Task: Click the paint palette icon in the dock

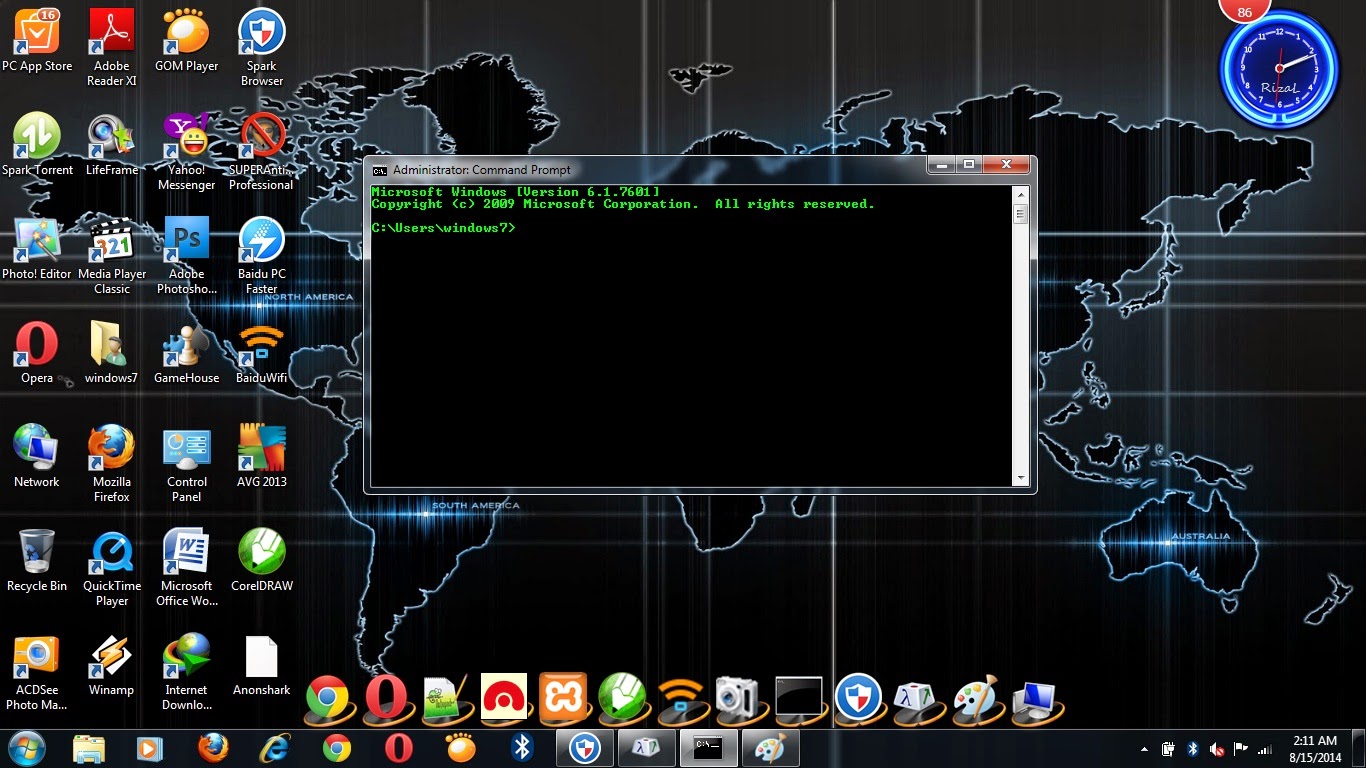Action: (x=975, y=698)
